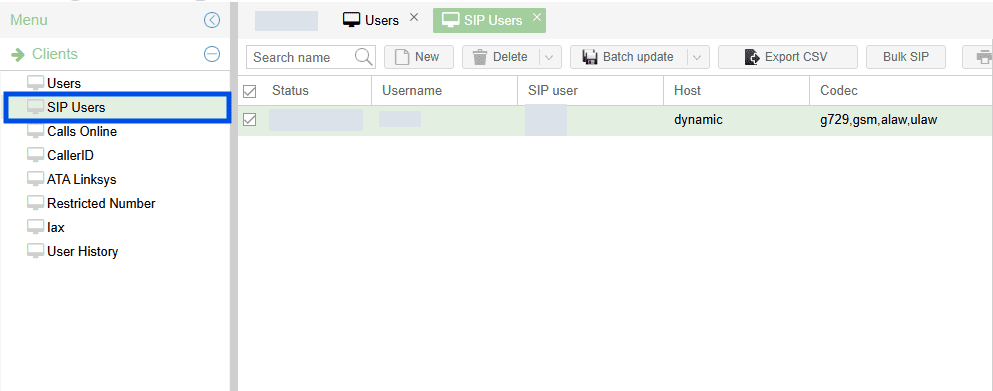Click monitor icon beside Users in sidebar
Viewport: 993px width, 391px height.
[x=35, y=83]
